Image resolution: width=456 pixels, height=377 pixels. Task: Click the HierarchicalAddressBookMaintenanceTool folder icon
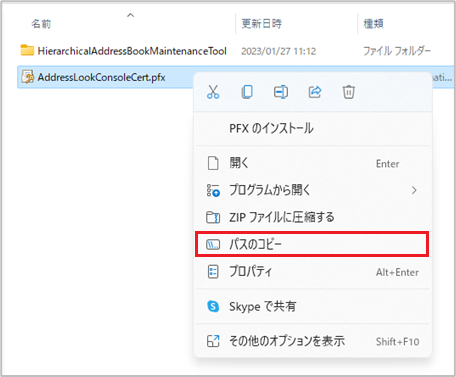(27, 50)
